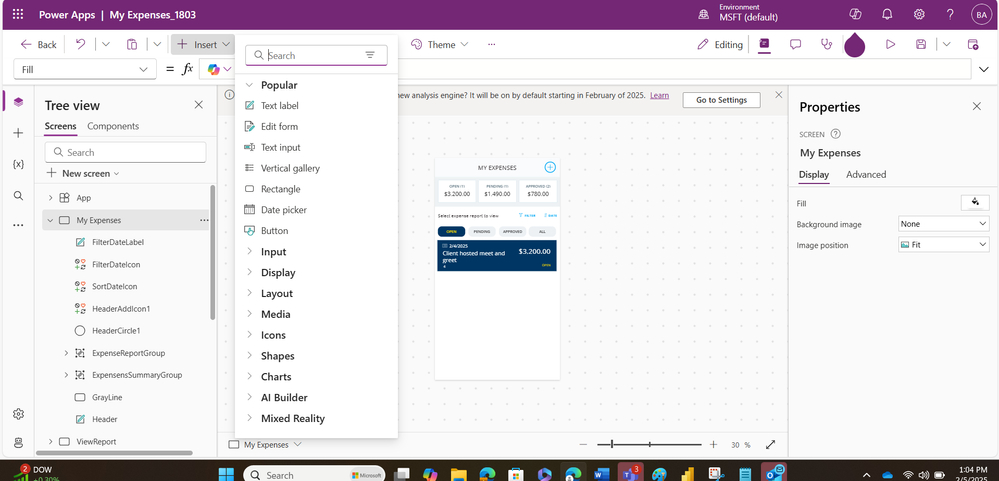Viewport: 999px width, 481px height.
Task: Open the Background image None dropdown
Action: (x=944, y=224)
